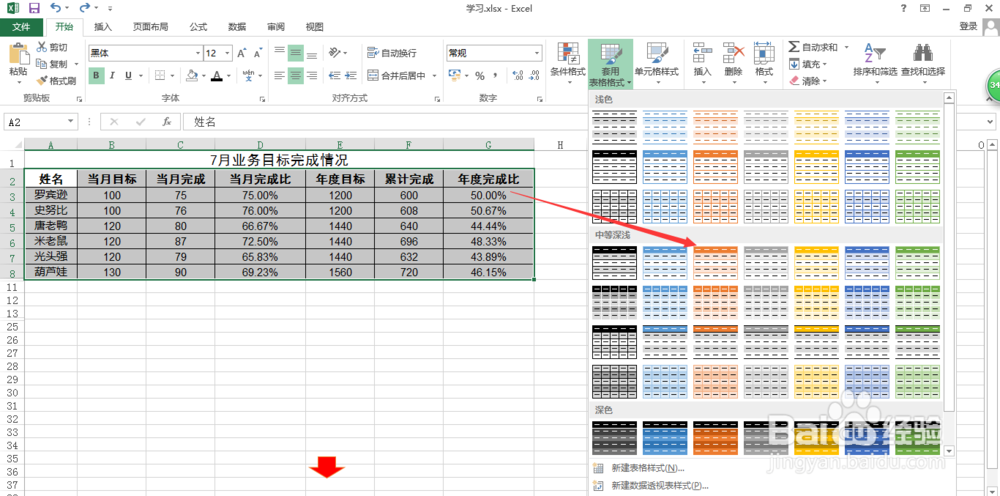Viewport: 1000px width, 496px height.
Task: Open the number format dropdown (常规)
Action: 538,53
